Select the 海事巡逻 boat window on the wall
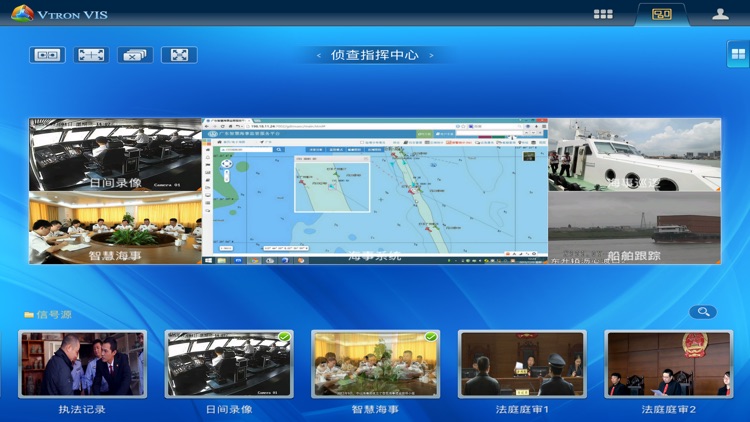 click(x=634, y=155)
